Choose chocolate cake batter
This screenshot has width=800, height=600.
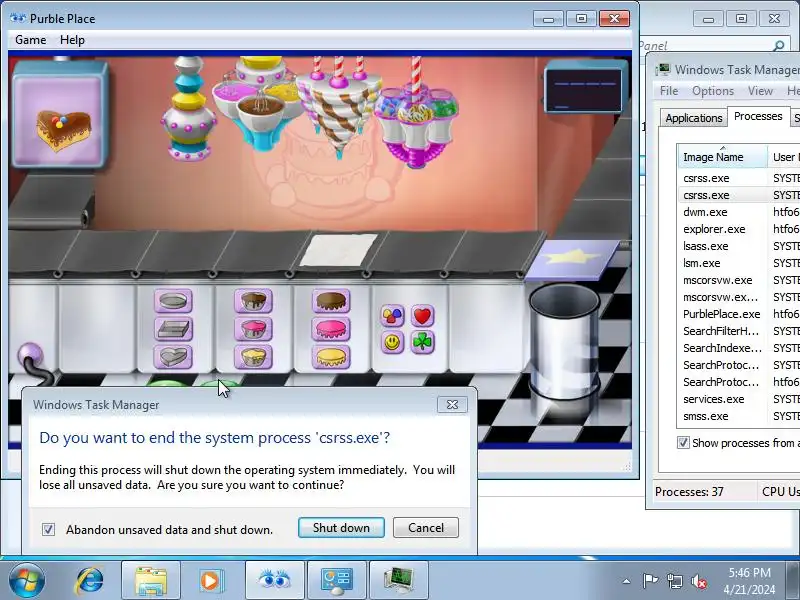(253, 301)
